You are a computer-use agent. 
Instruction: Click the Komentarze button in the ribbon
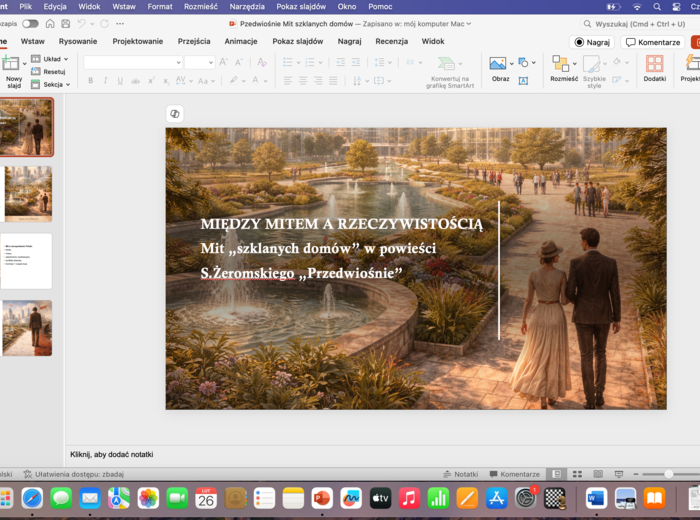[653, 42]
